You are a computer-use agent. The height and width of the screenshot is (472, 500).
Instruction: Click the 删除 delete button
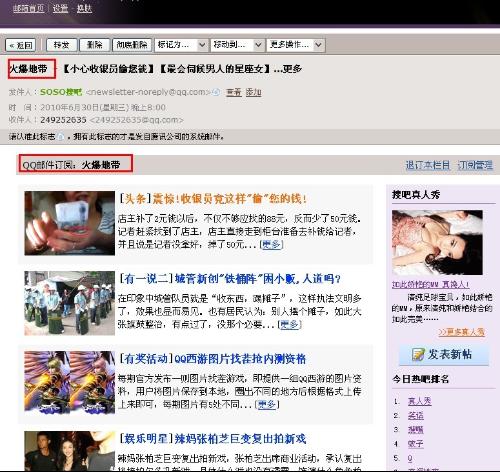pos(95,45)
